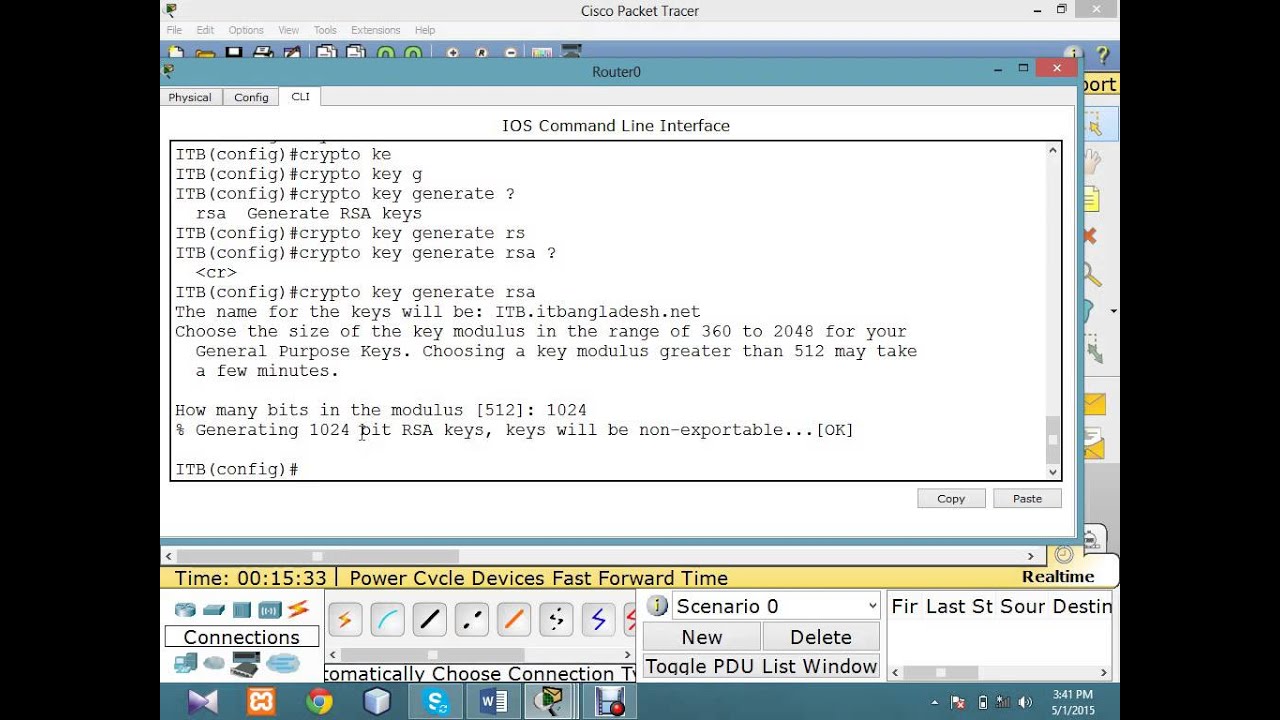Pick the phone line connection
This screenshot has width=1280, height=720.
point(556,620)
